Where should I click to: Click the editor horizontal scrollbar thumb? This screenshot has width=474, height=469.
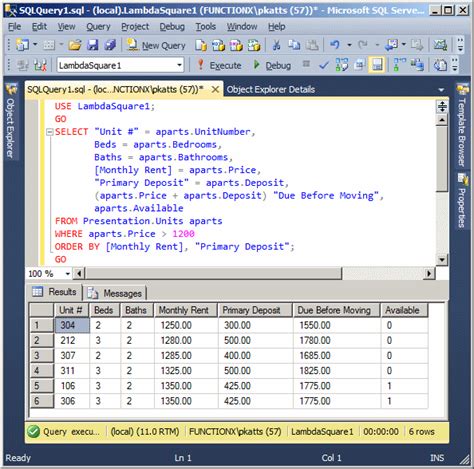coord(213,274)
